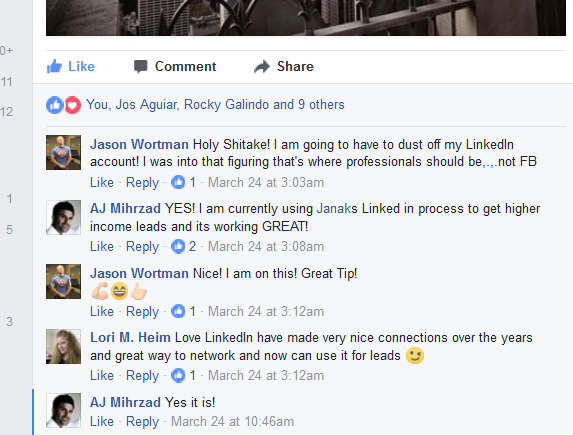Like Jason Wortman's Great Tip comment
This screenshot has height=436, width=573.
[102, 311]
